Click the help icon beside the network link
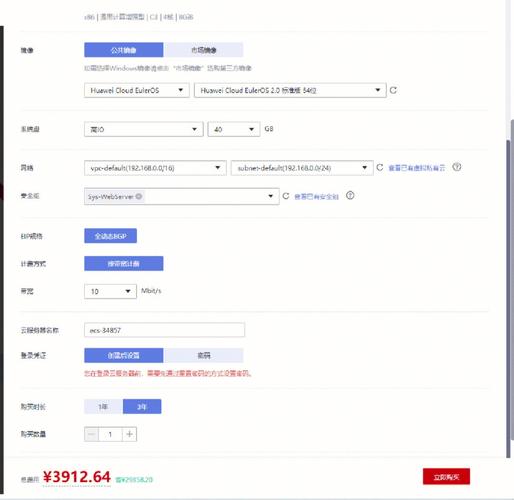Image resolution: width=514 pixels, height=500 pixels. [457, 167]
